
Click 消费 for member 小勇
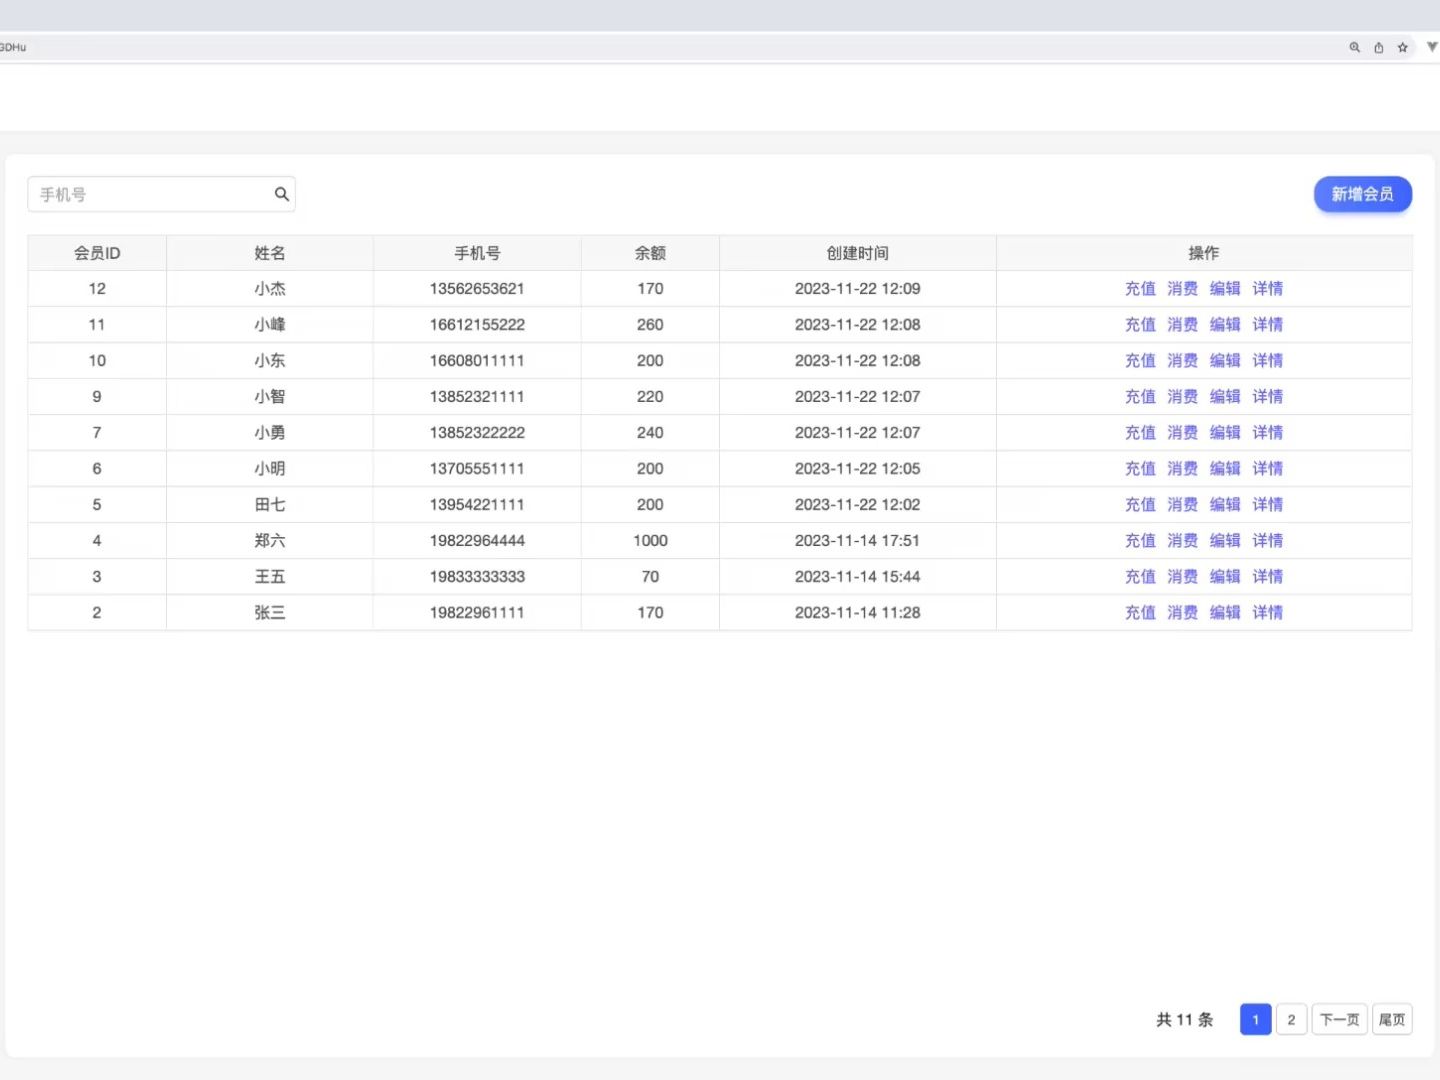coord(1182,432)
